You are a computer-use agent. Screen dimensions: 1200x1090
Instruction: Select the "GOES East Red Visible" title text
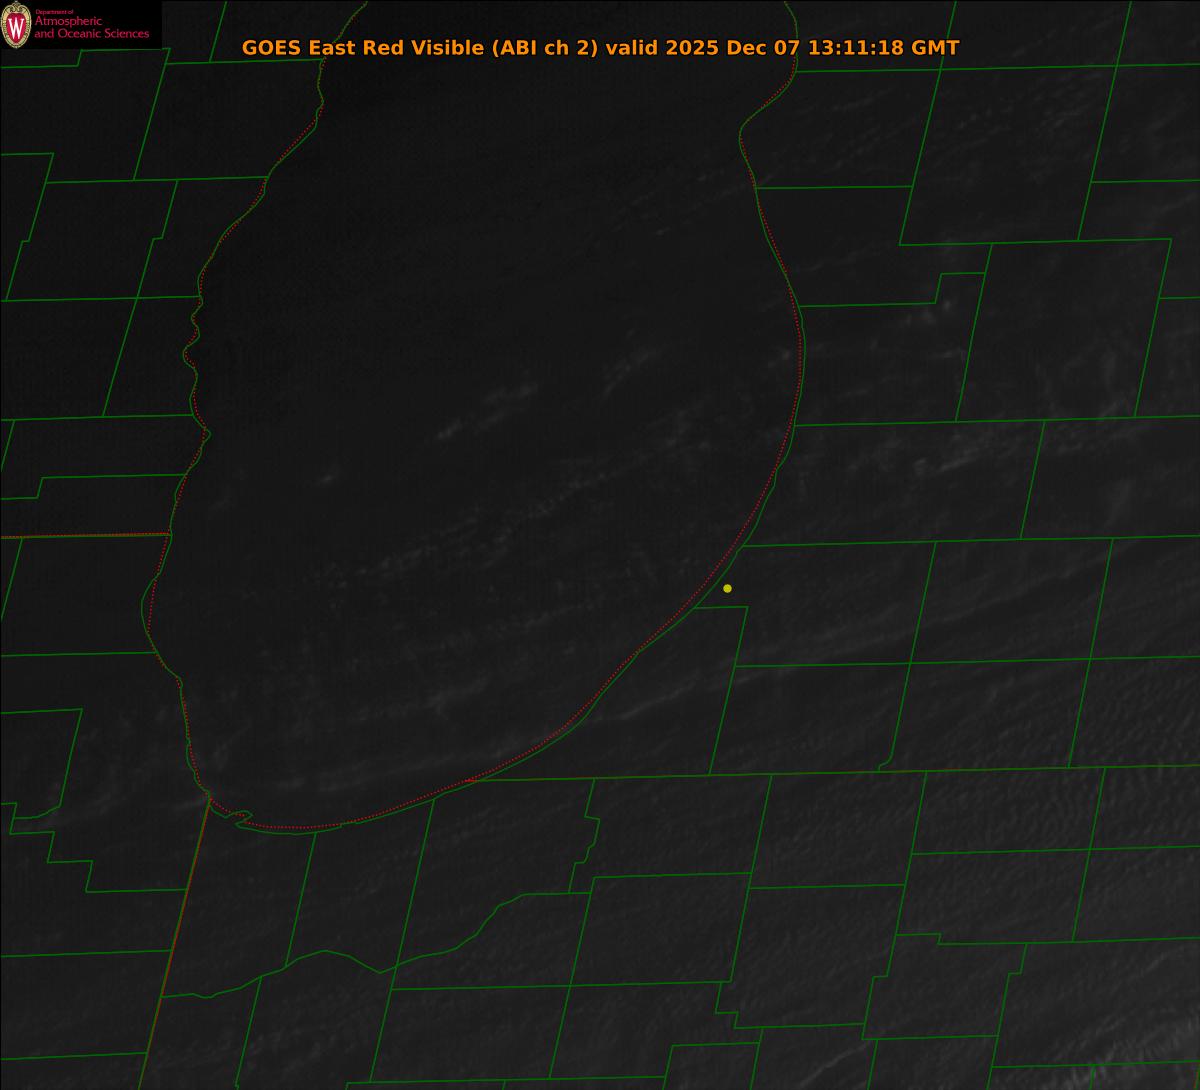tap(363, 48)
